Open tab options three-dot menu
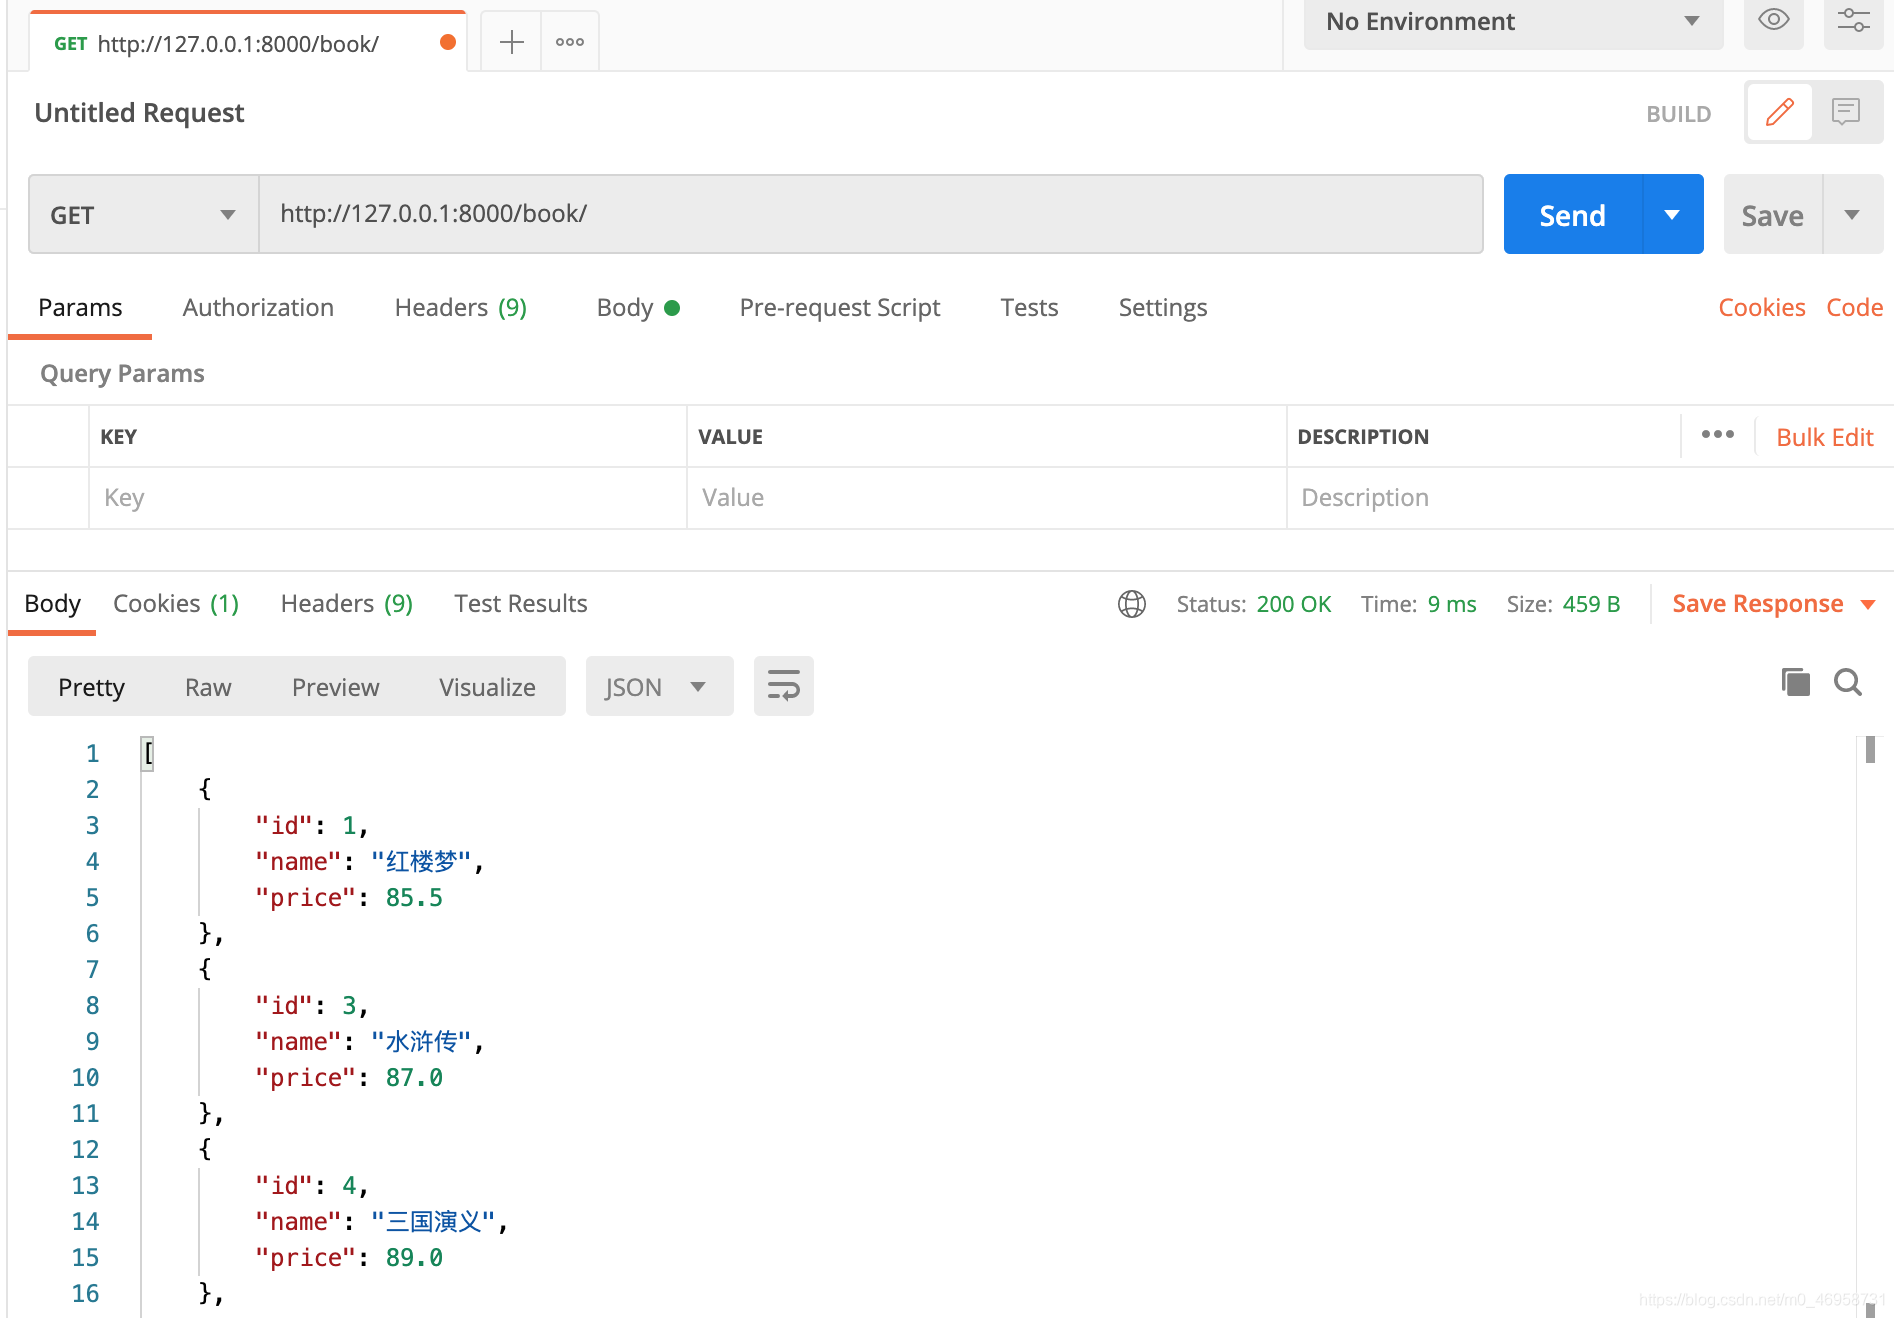Viewport: 1894px width, 1318px height. click(570, 42)
